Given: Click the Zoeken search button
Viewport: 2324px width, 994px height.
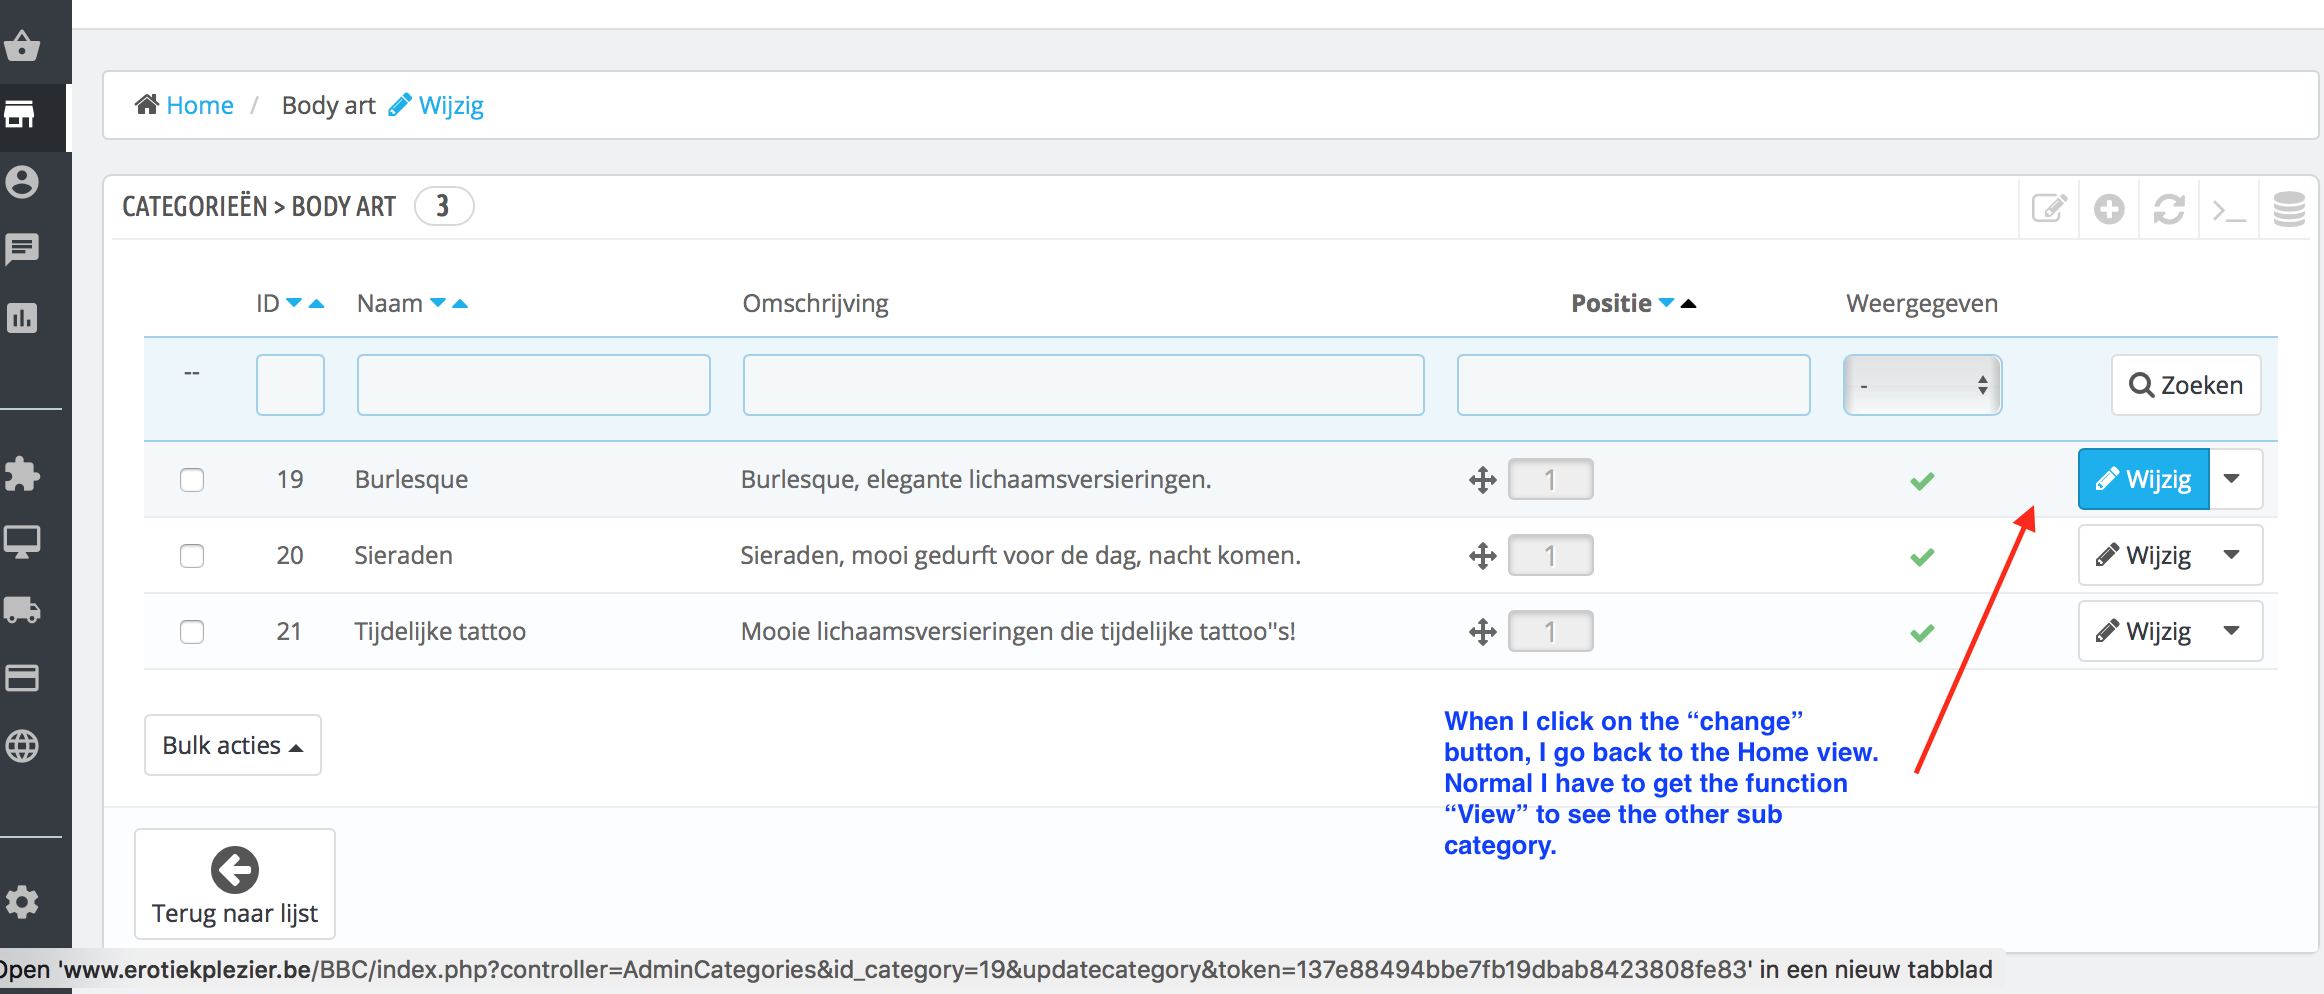Looking at the screenshot, I should [x=2186, y=385].
